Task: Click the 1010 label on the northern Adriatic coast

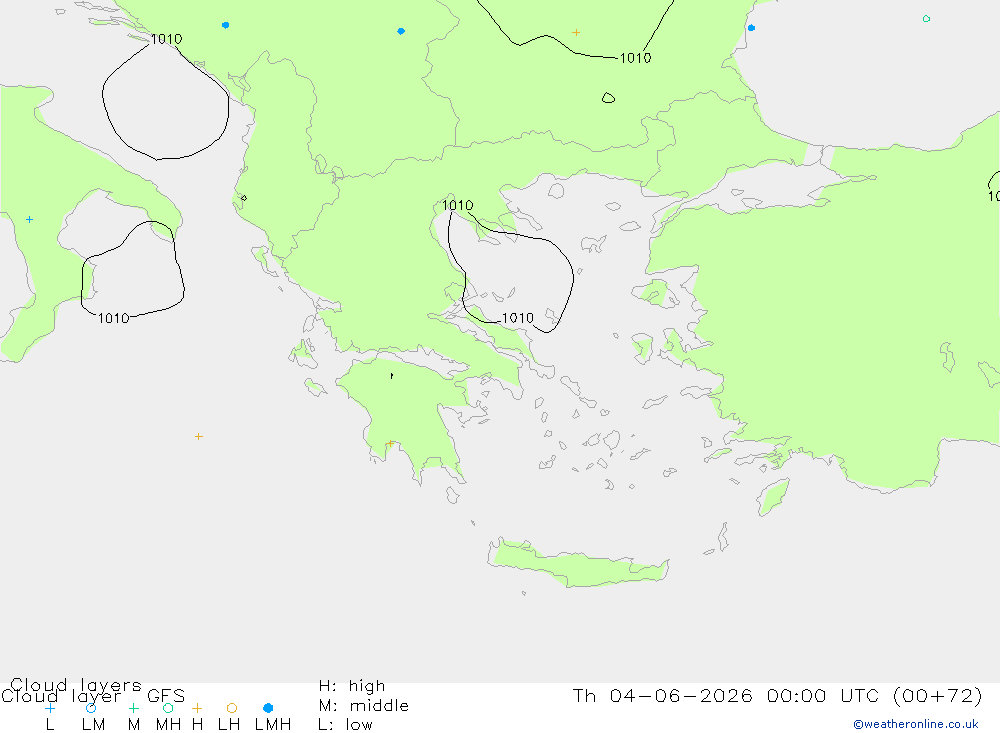Action: point(166,39)
